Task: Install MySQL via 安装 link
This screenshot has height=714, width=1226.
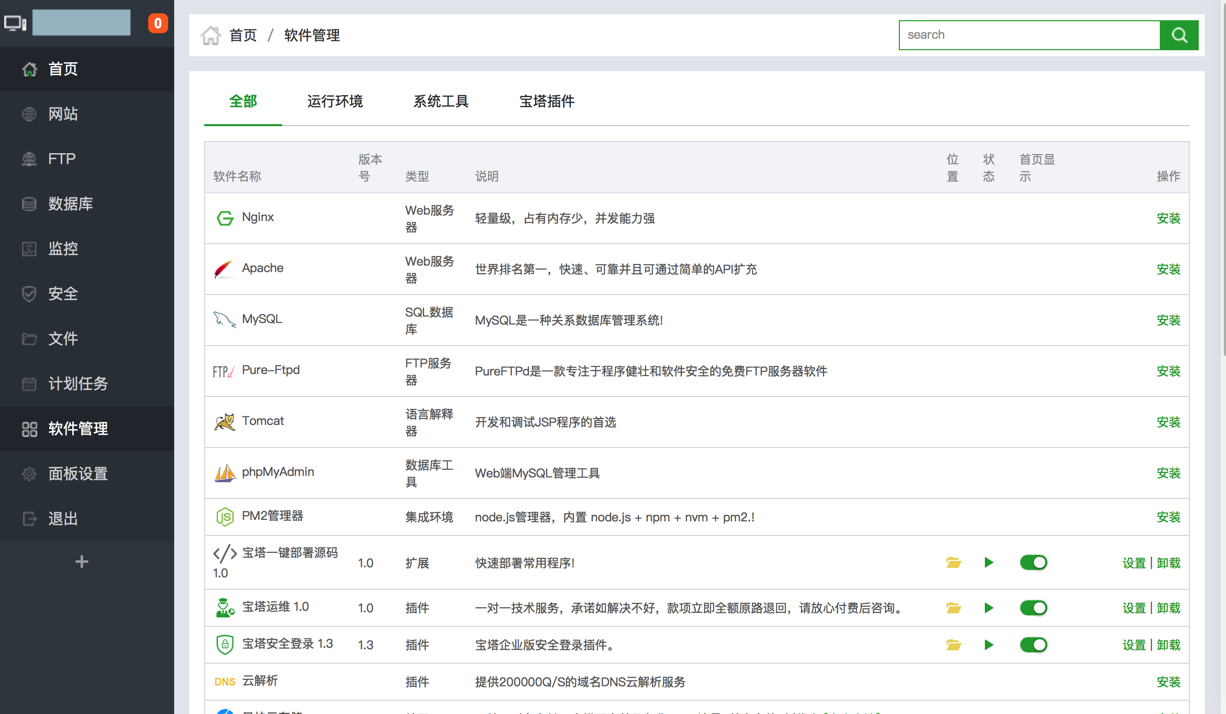Action: (x=1168, y=320)
